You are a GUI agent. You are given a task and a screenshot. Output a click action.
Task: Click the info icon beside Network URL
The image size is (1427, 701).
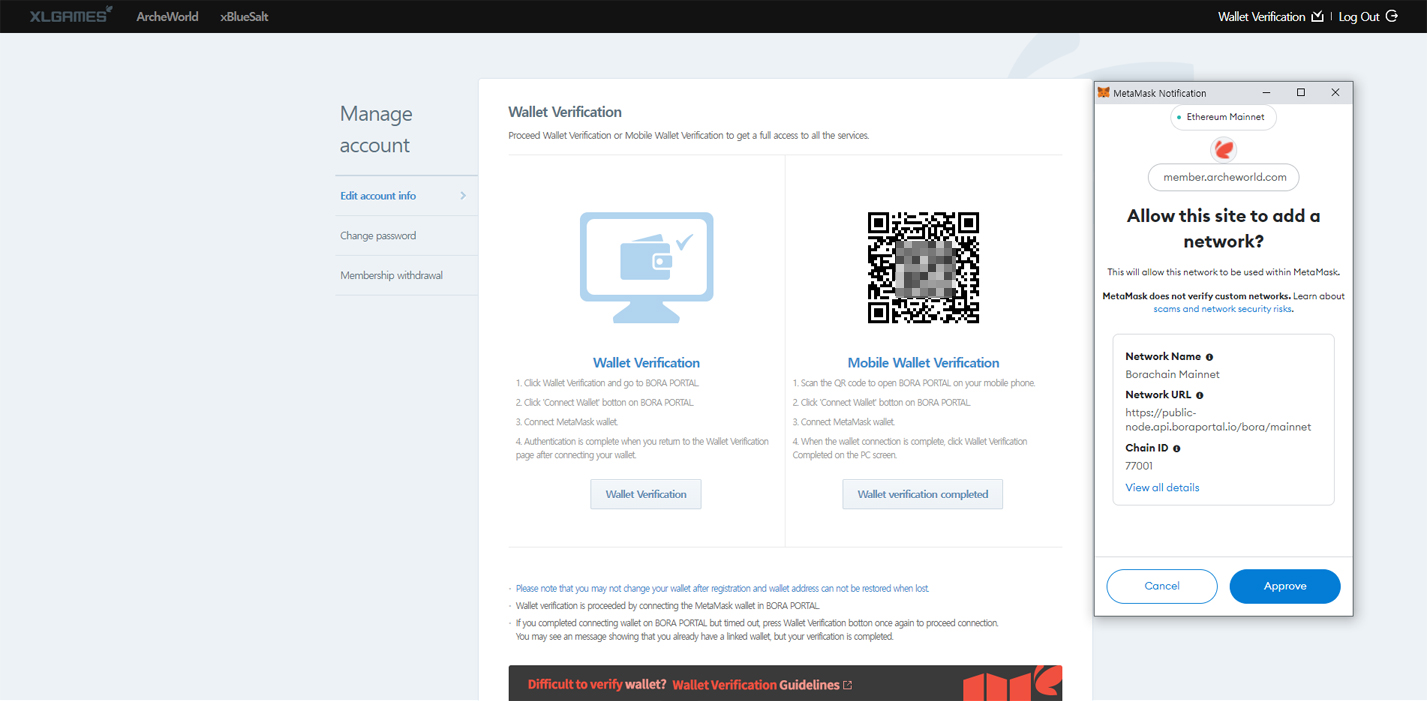(x=1200, y=396)
